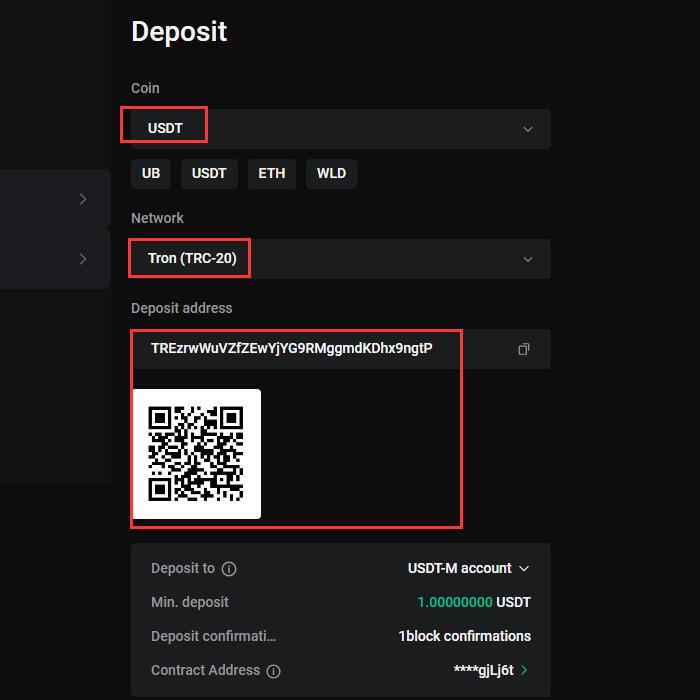Choose the ETH quick coin chip
Viewport: 700px width, 700px height.
pyautogui.click(x=271, y=174)
